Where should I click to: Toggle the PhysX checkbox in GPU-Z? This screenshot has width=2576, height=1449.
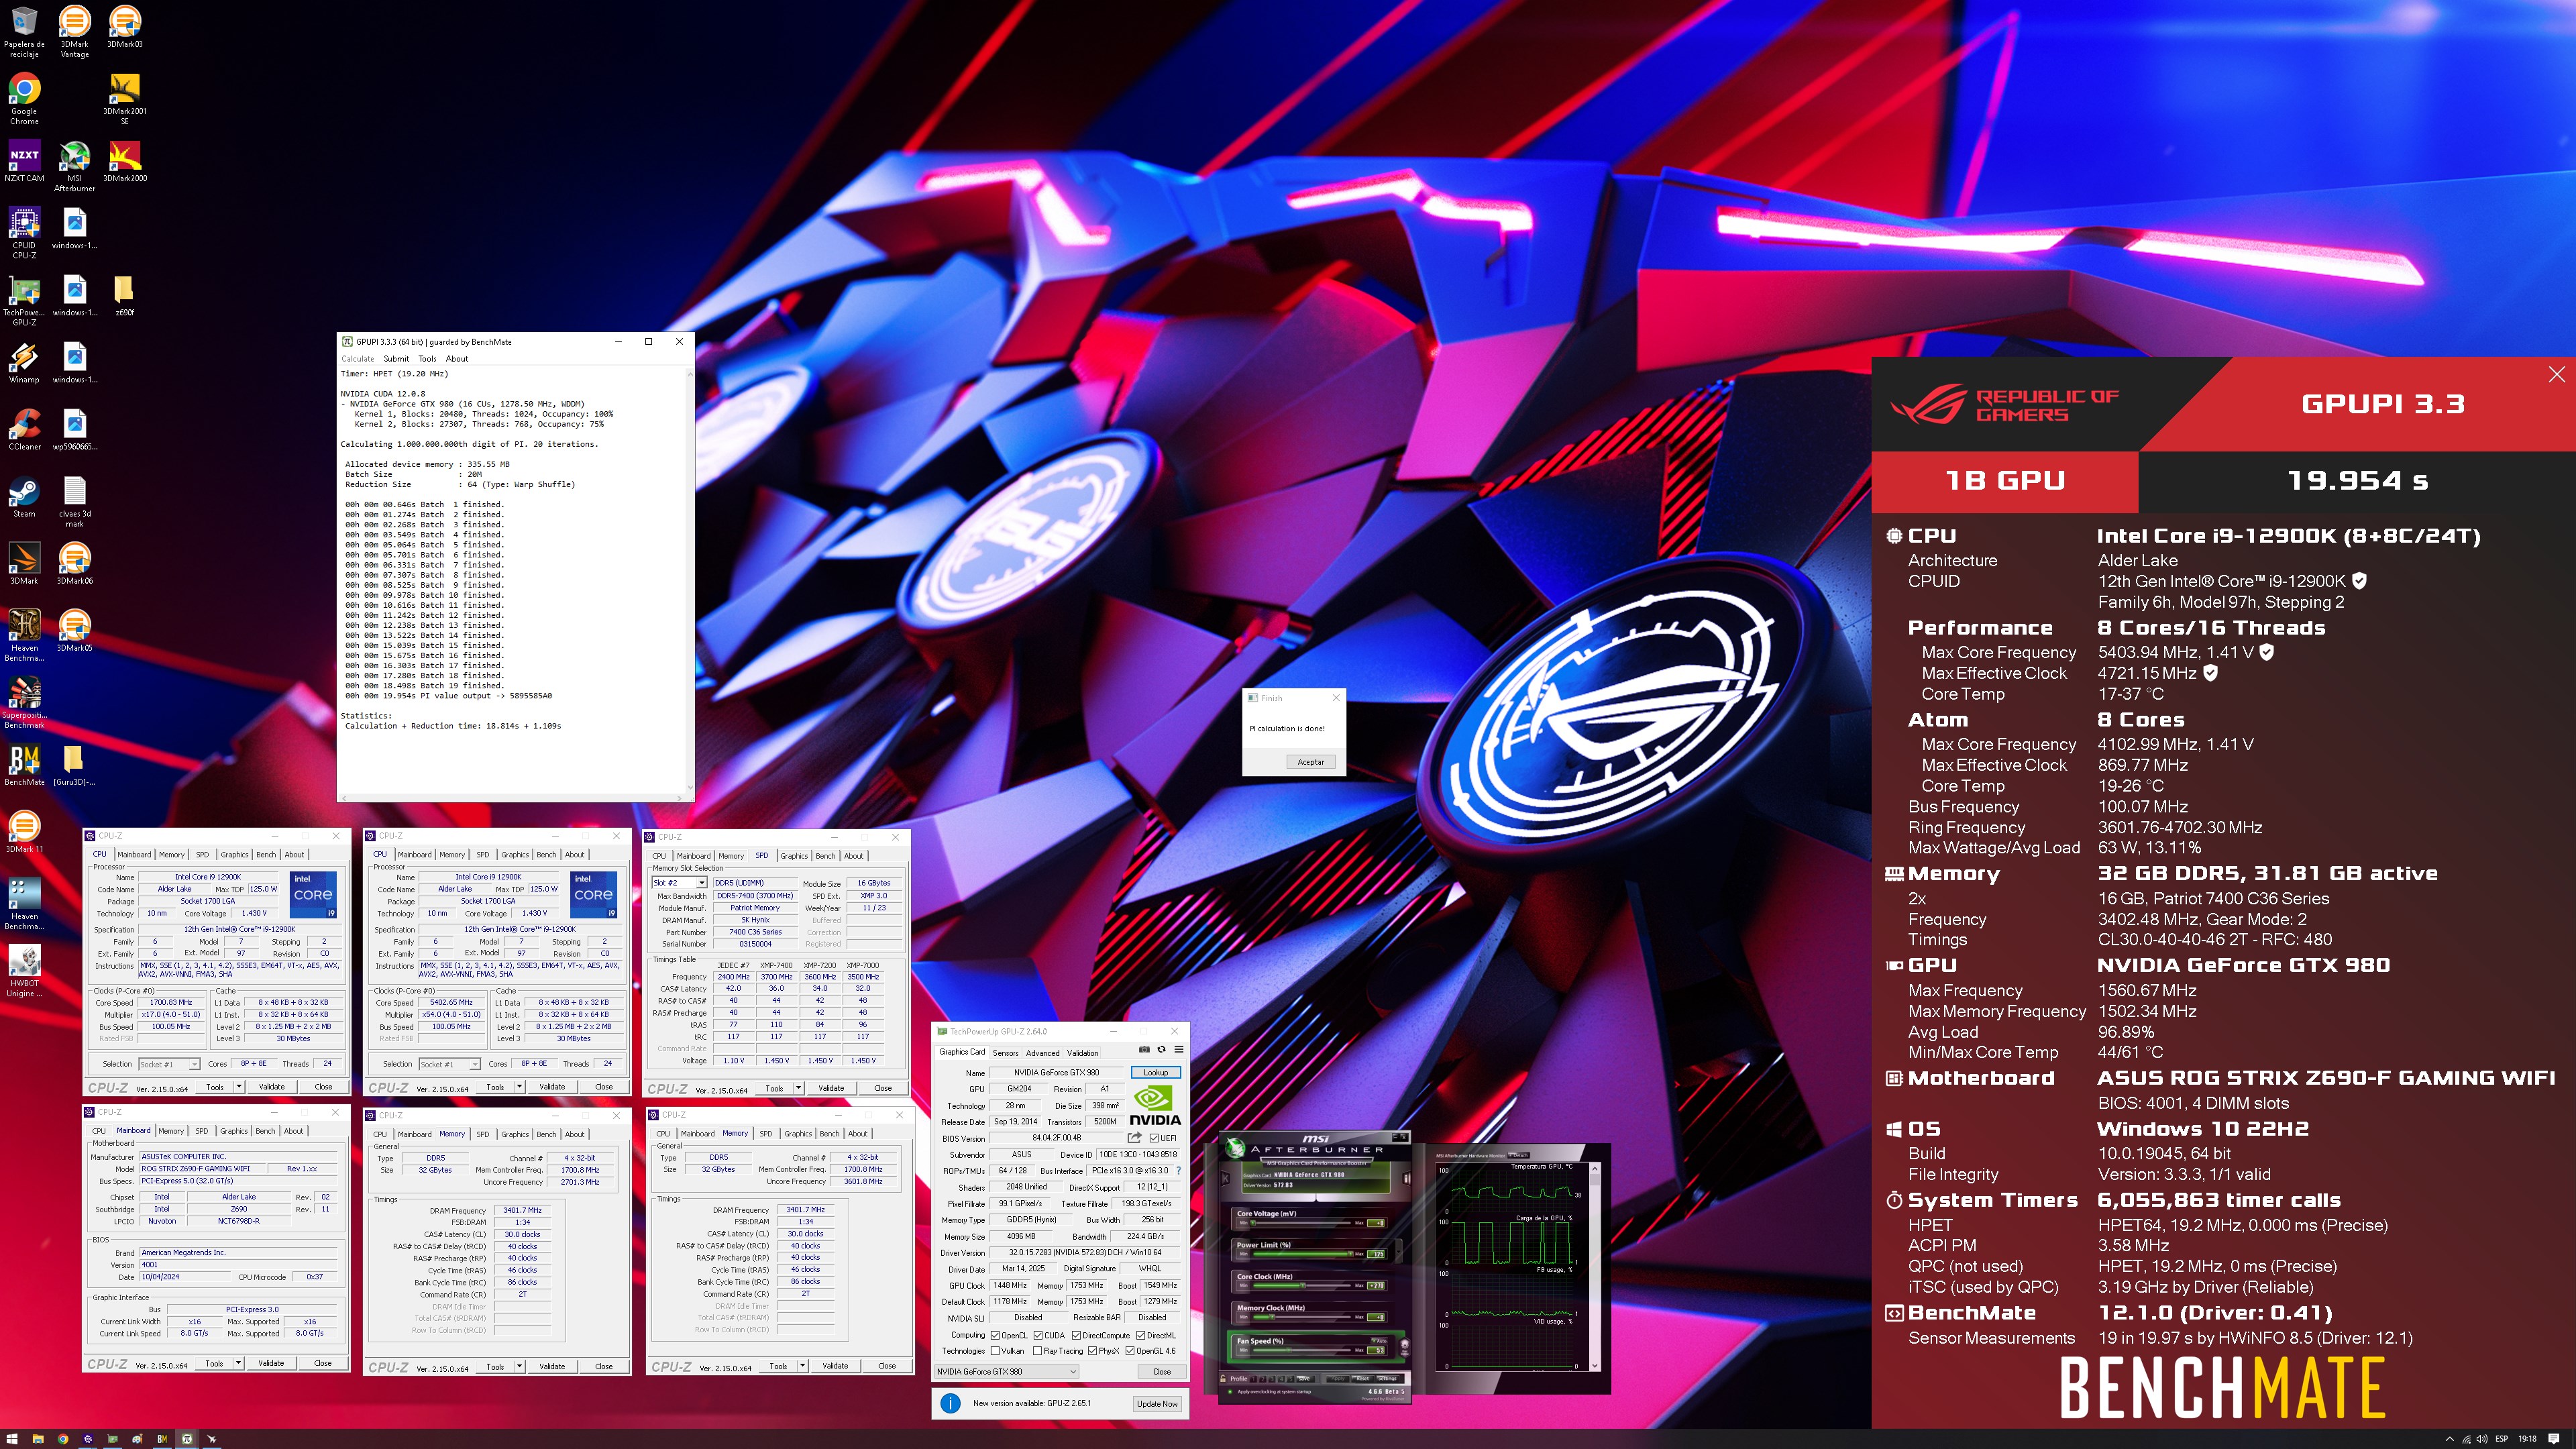point(1093,1351)
